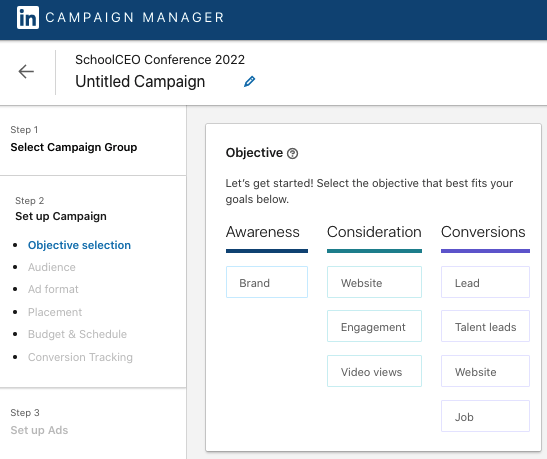This screenshot has height=459, width=547.
Task: Click the LinkedIn logo icon
Action: (x=28, y=17)
